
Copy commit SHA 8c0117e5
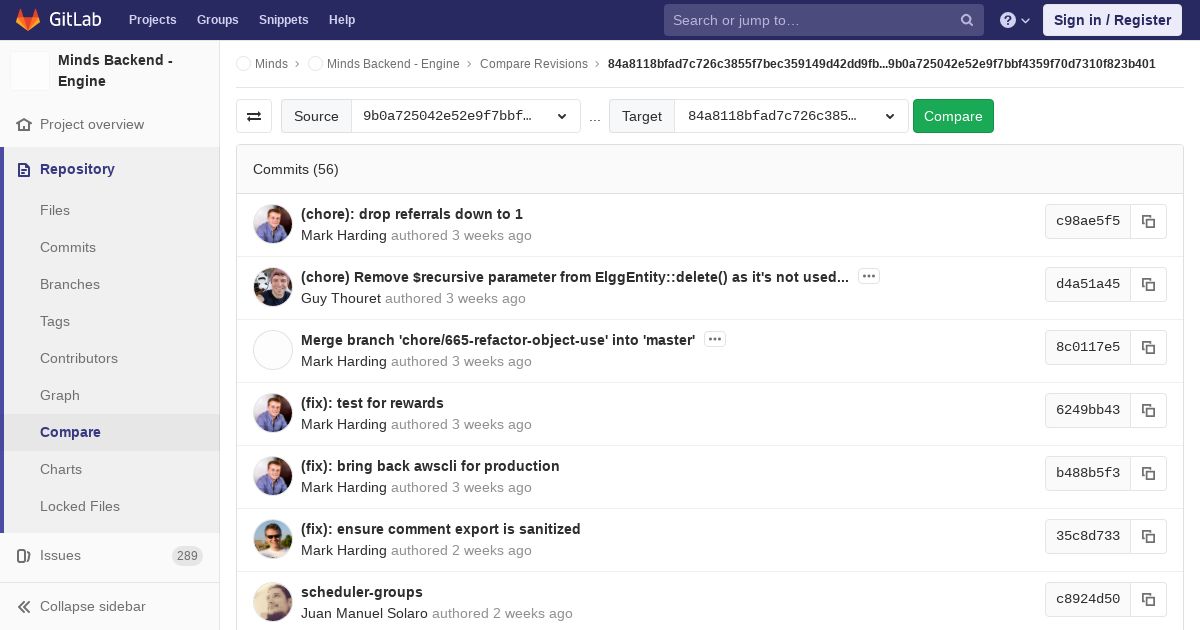(x=1148, y=347)
